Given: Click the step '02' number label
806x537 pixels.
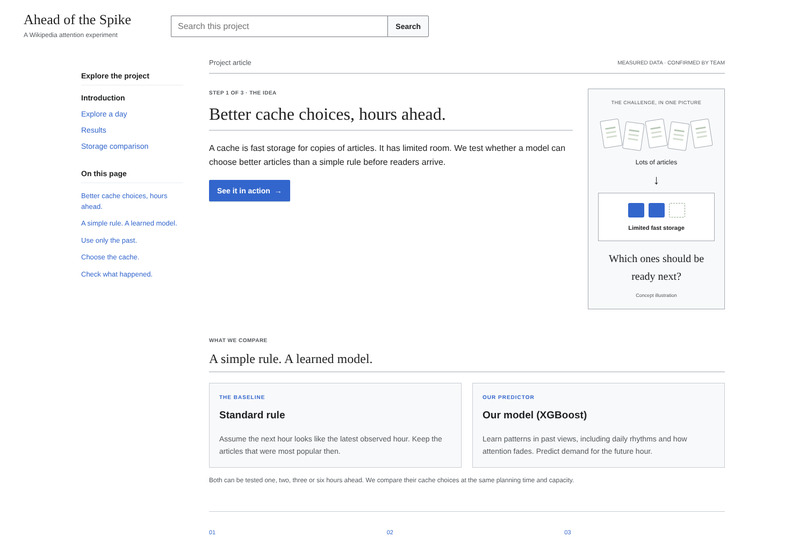Looking at the screenshot, I should pyautogui.click(x=390, y=532).
